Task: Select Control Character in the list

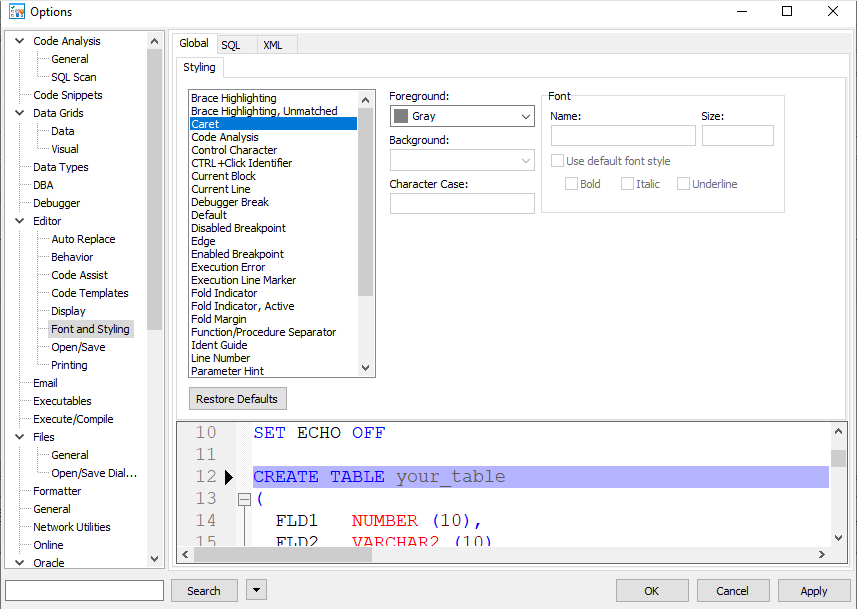Action: tap(273, 150)
